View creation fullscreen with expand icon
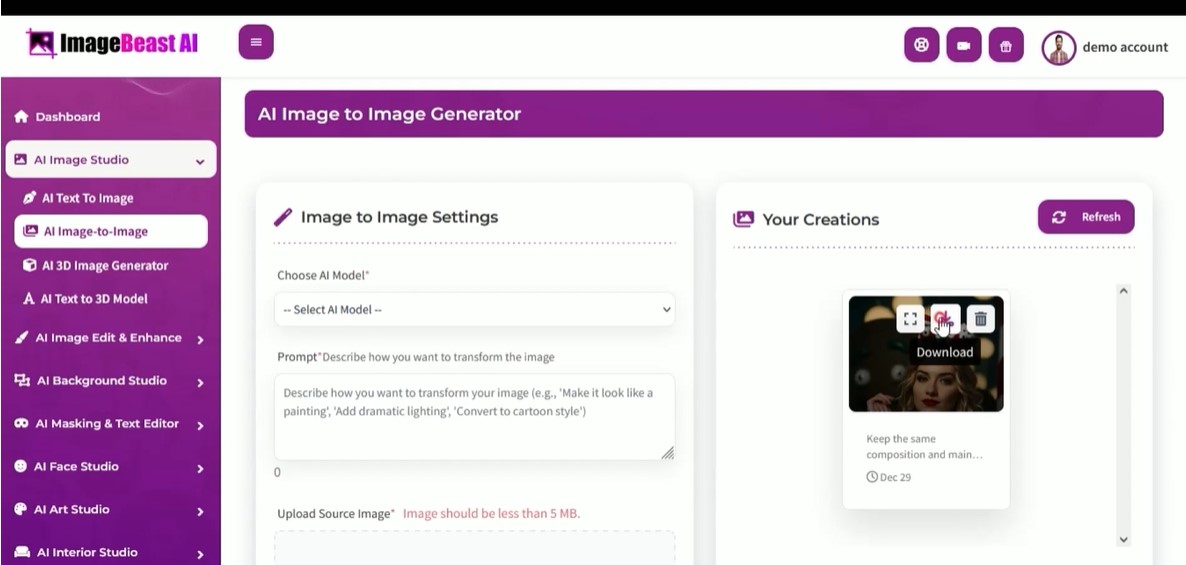Viewport: 1186px width, 565px height. click(x=911, y=318)
